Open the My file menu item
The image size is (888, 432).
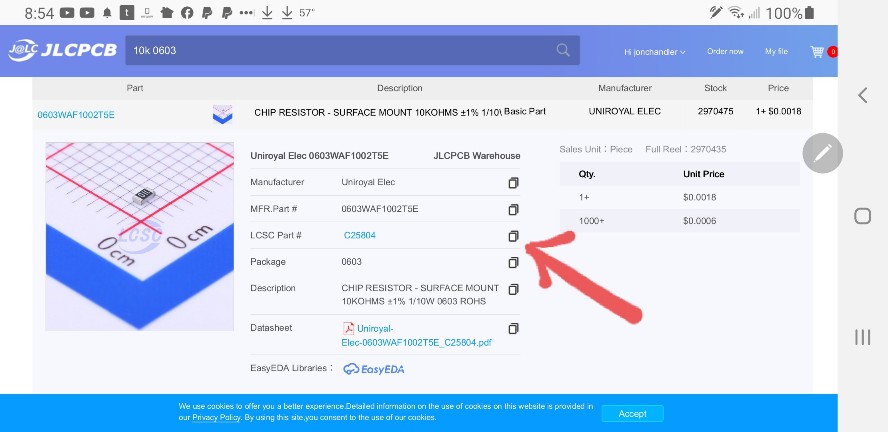coord(776,51)
